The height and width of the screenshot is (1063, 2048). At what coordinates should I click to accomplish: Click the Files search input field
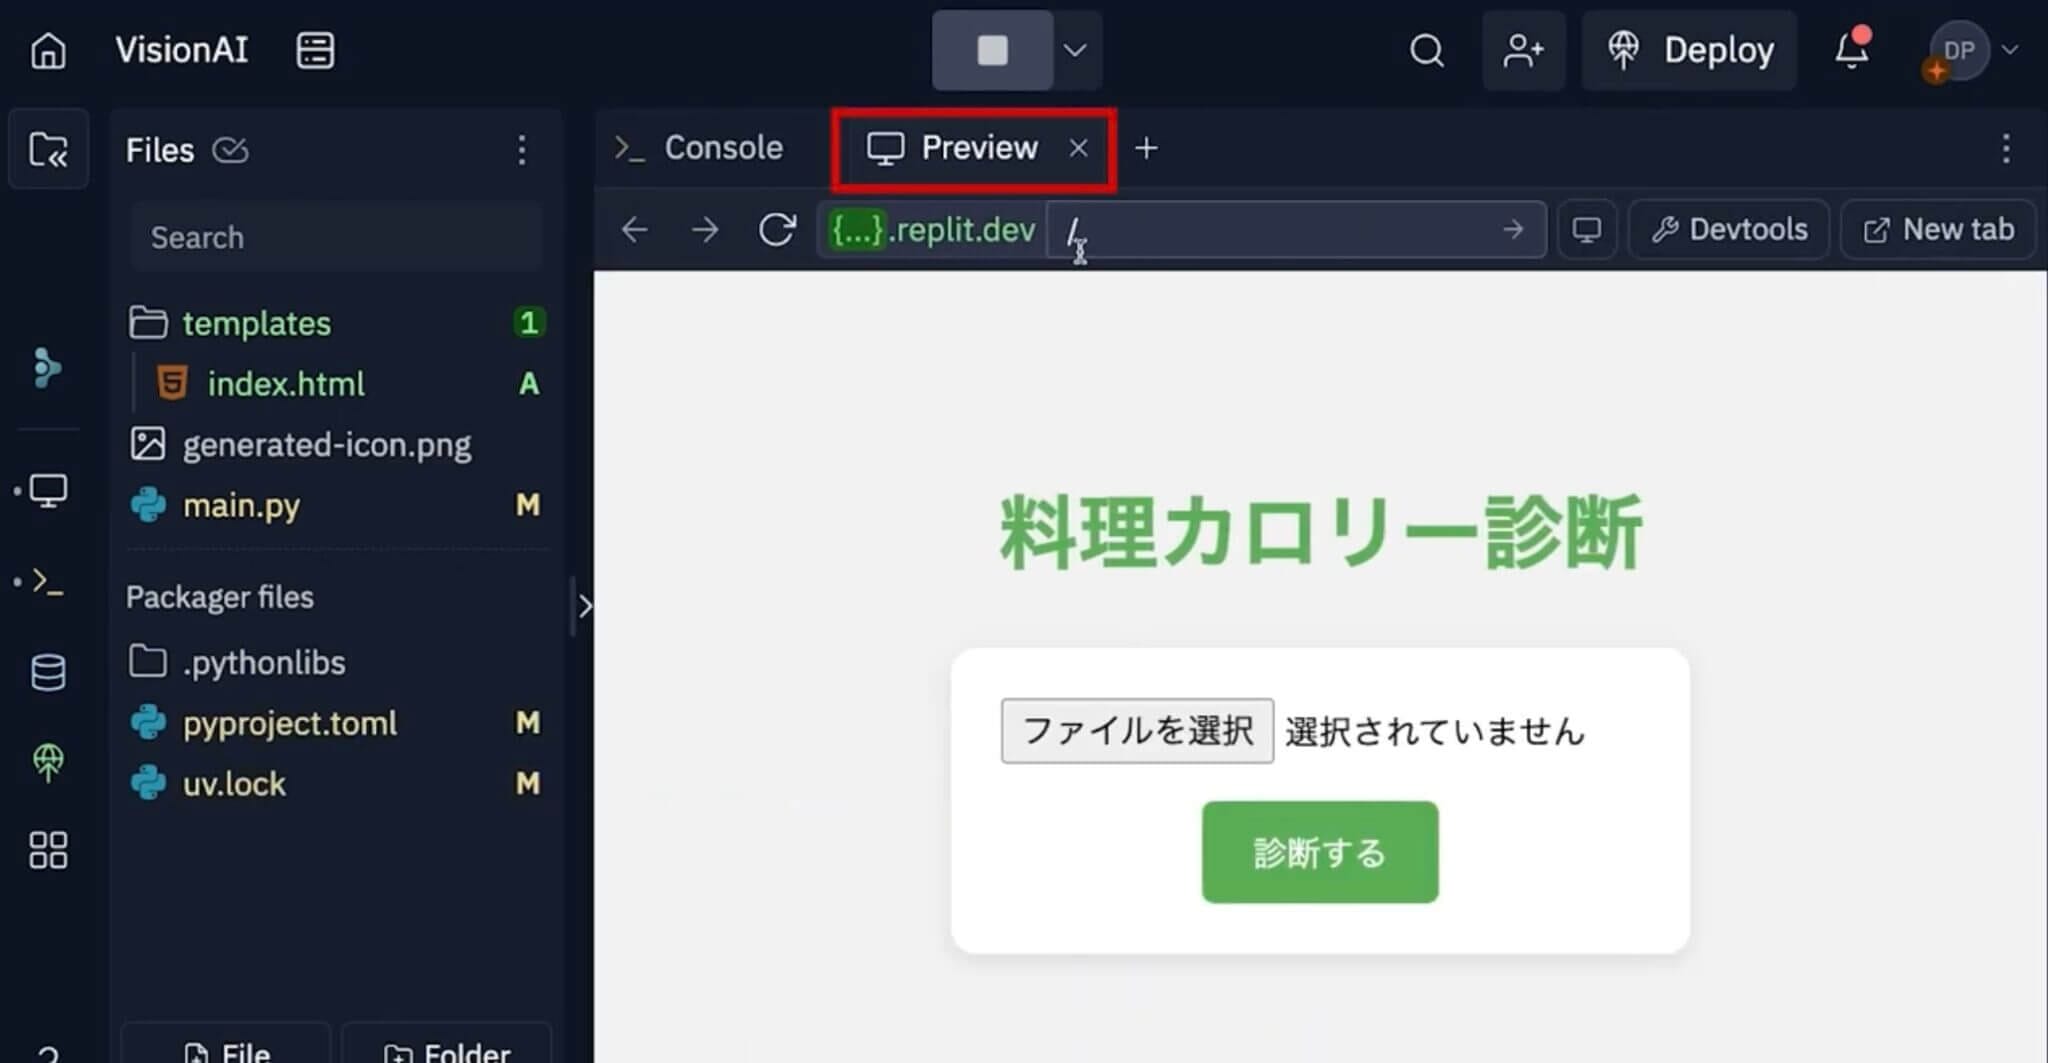point(335,237)
